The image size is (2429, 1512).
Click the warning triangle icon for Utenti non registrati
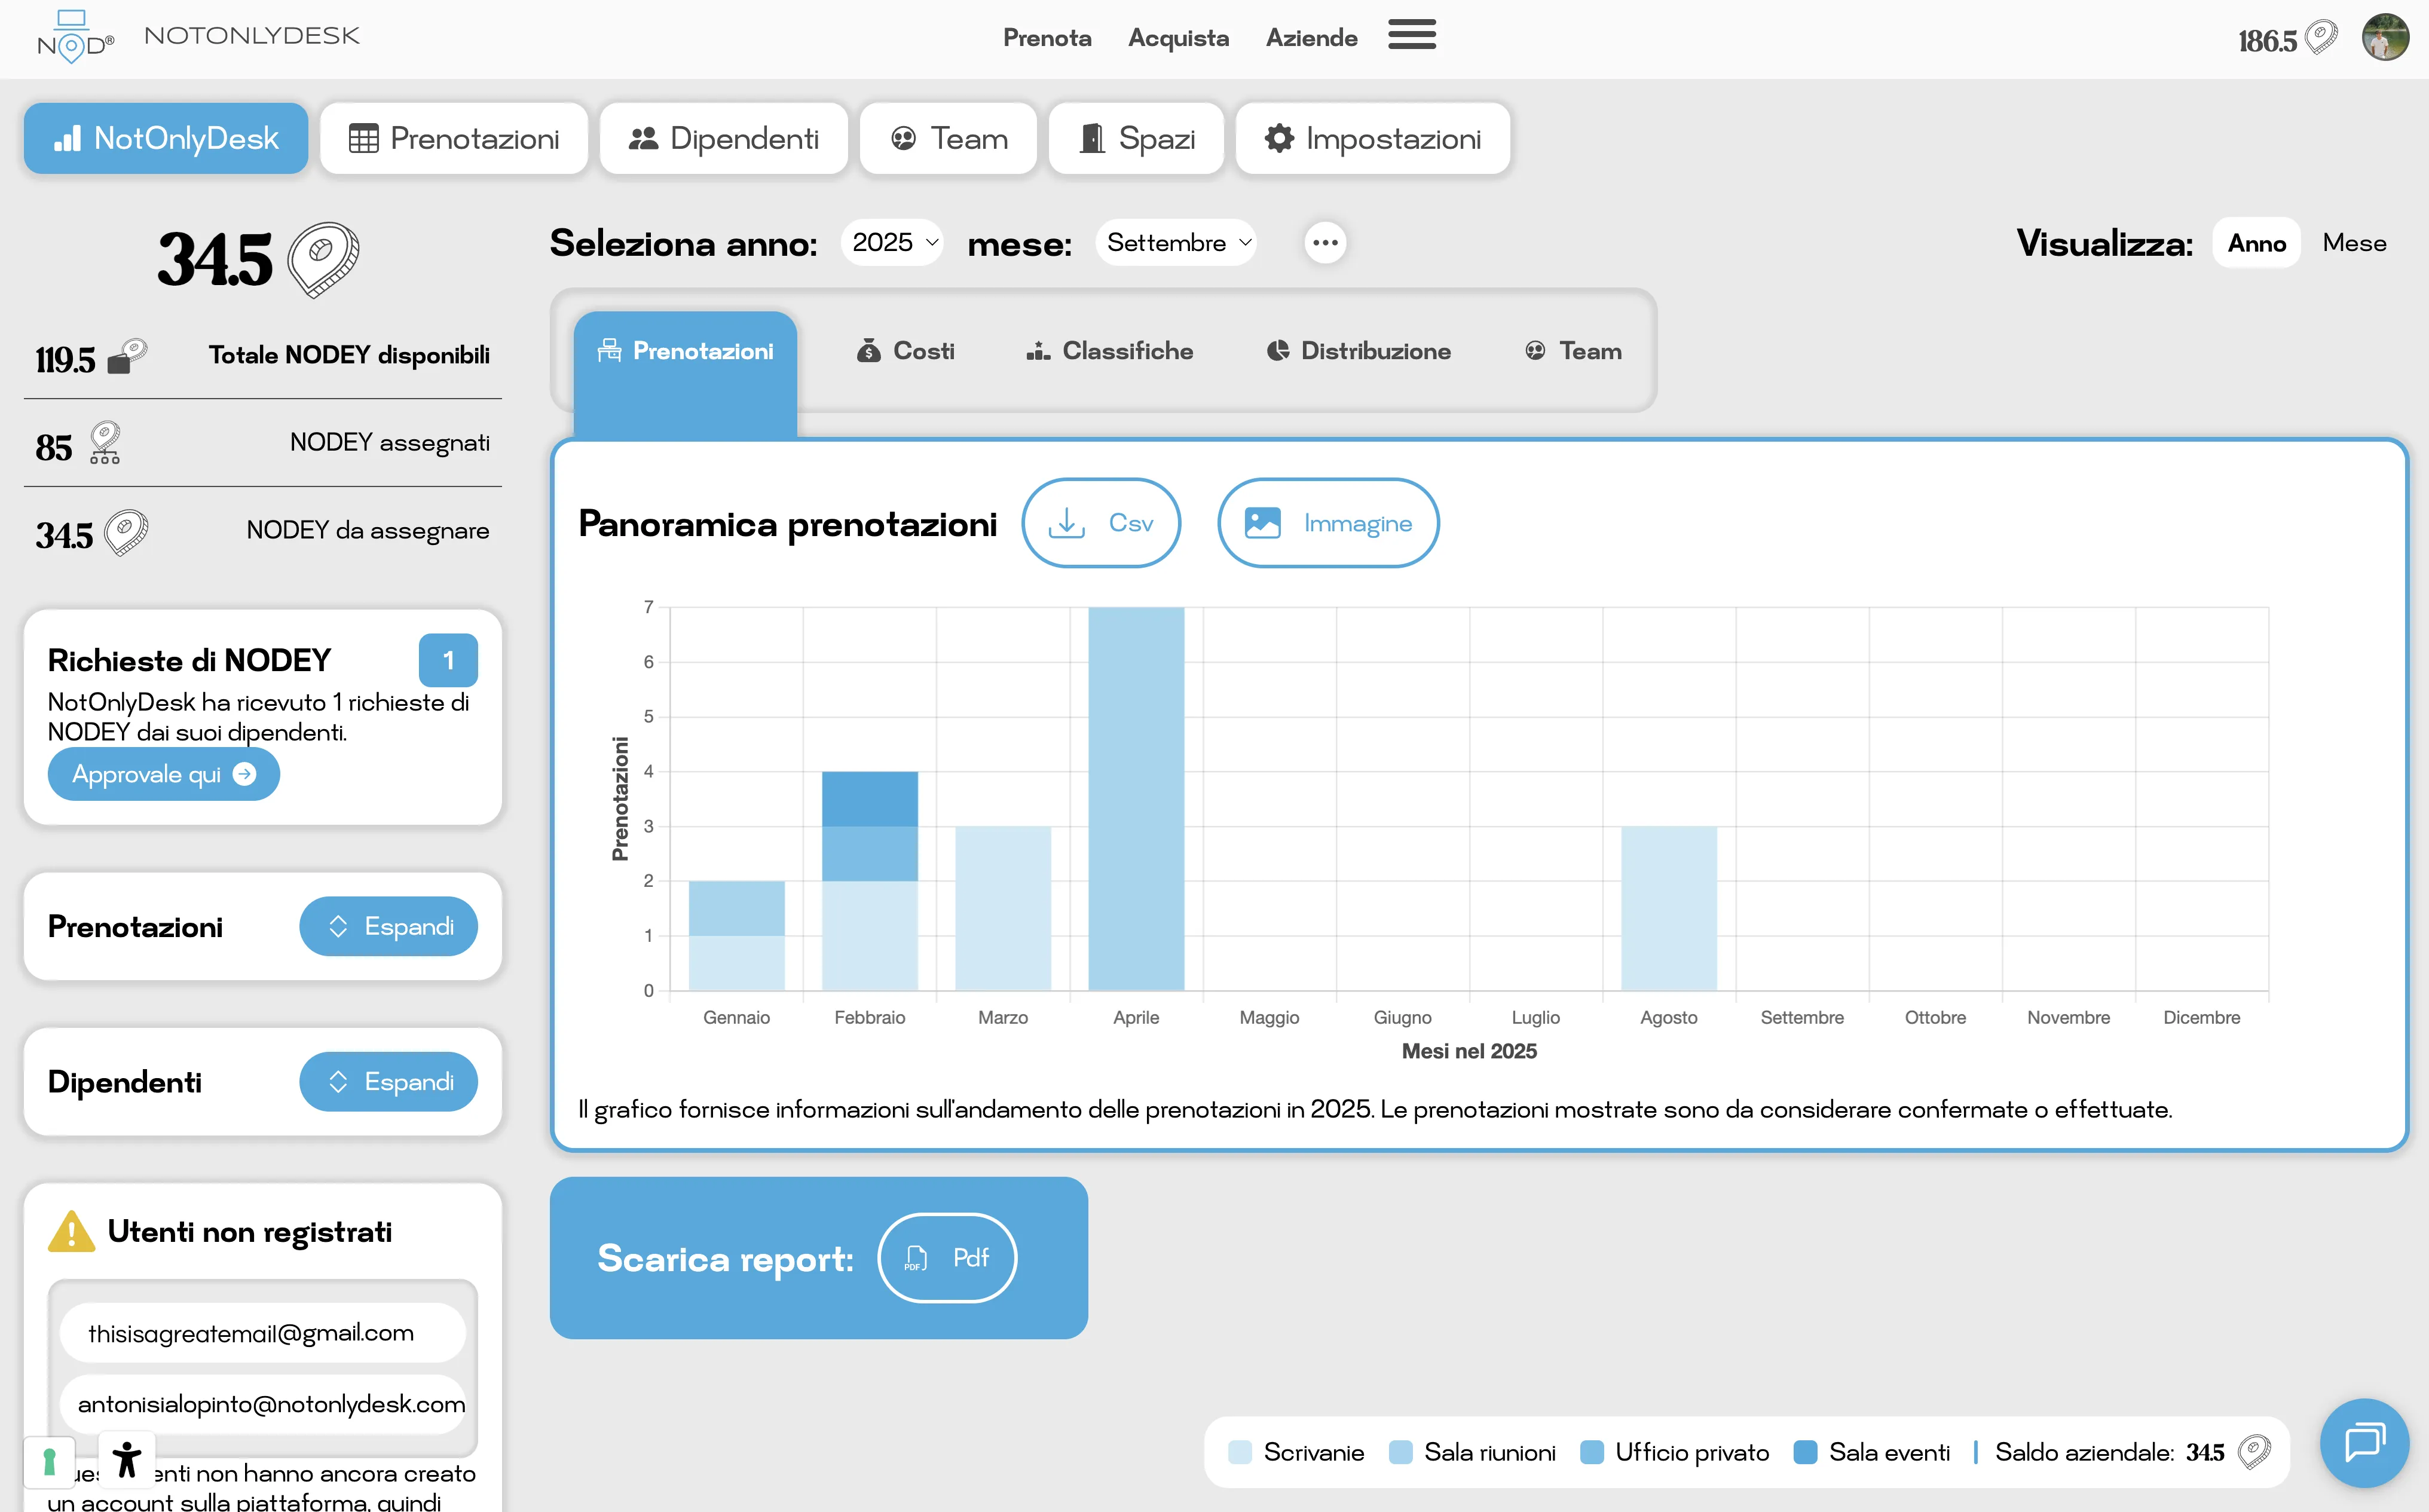[72, 1232]
